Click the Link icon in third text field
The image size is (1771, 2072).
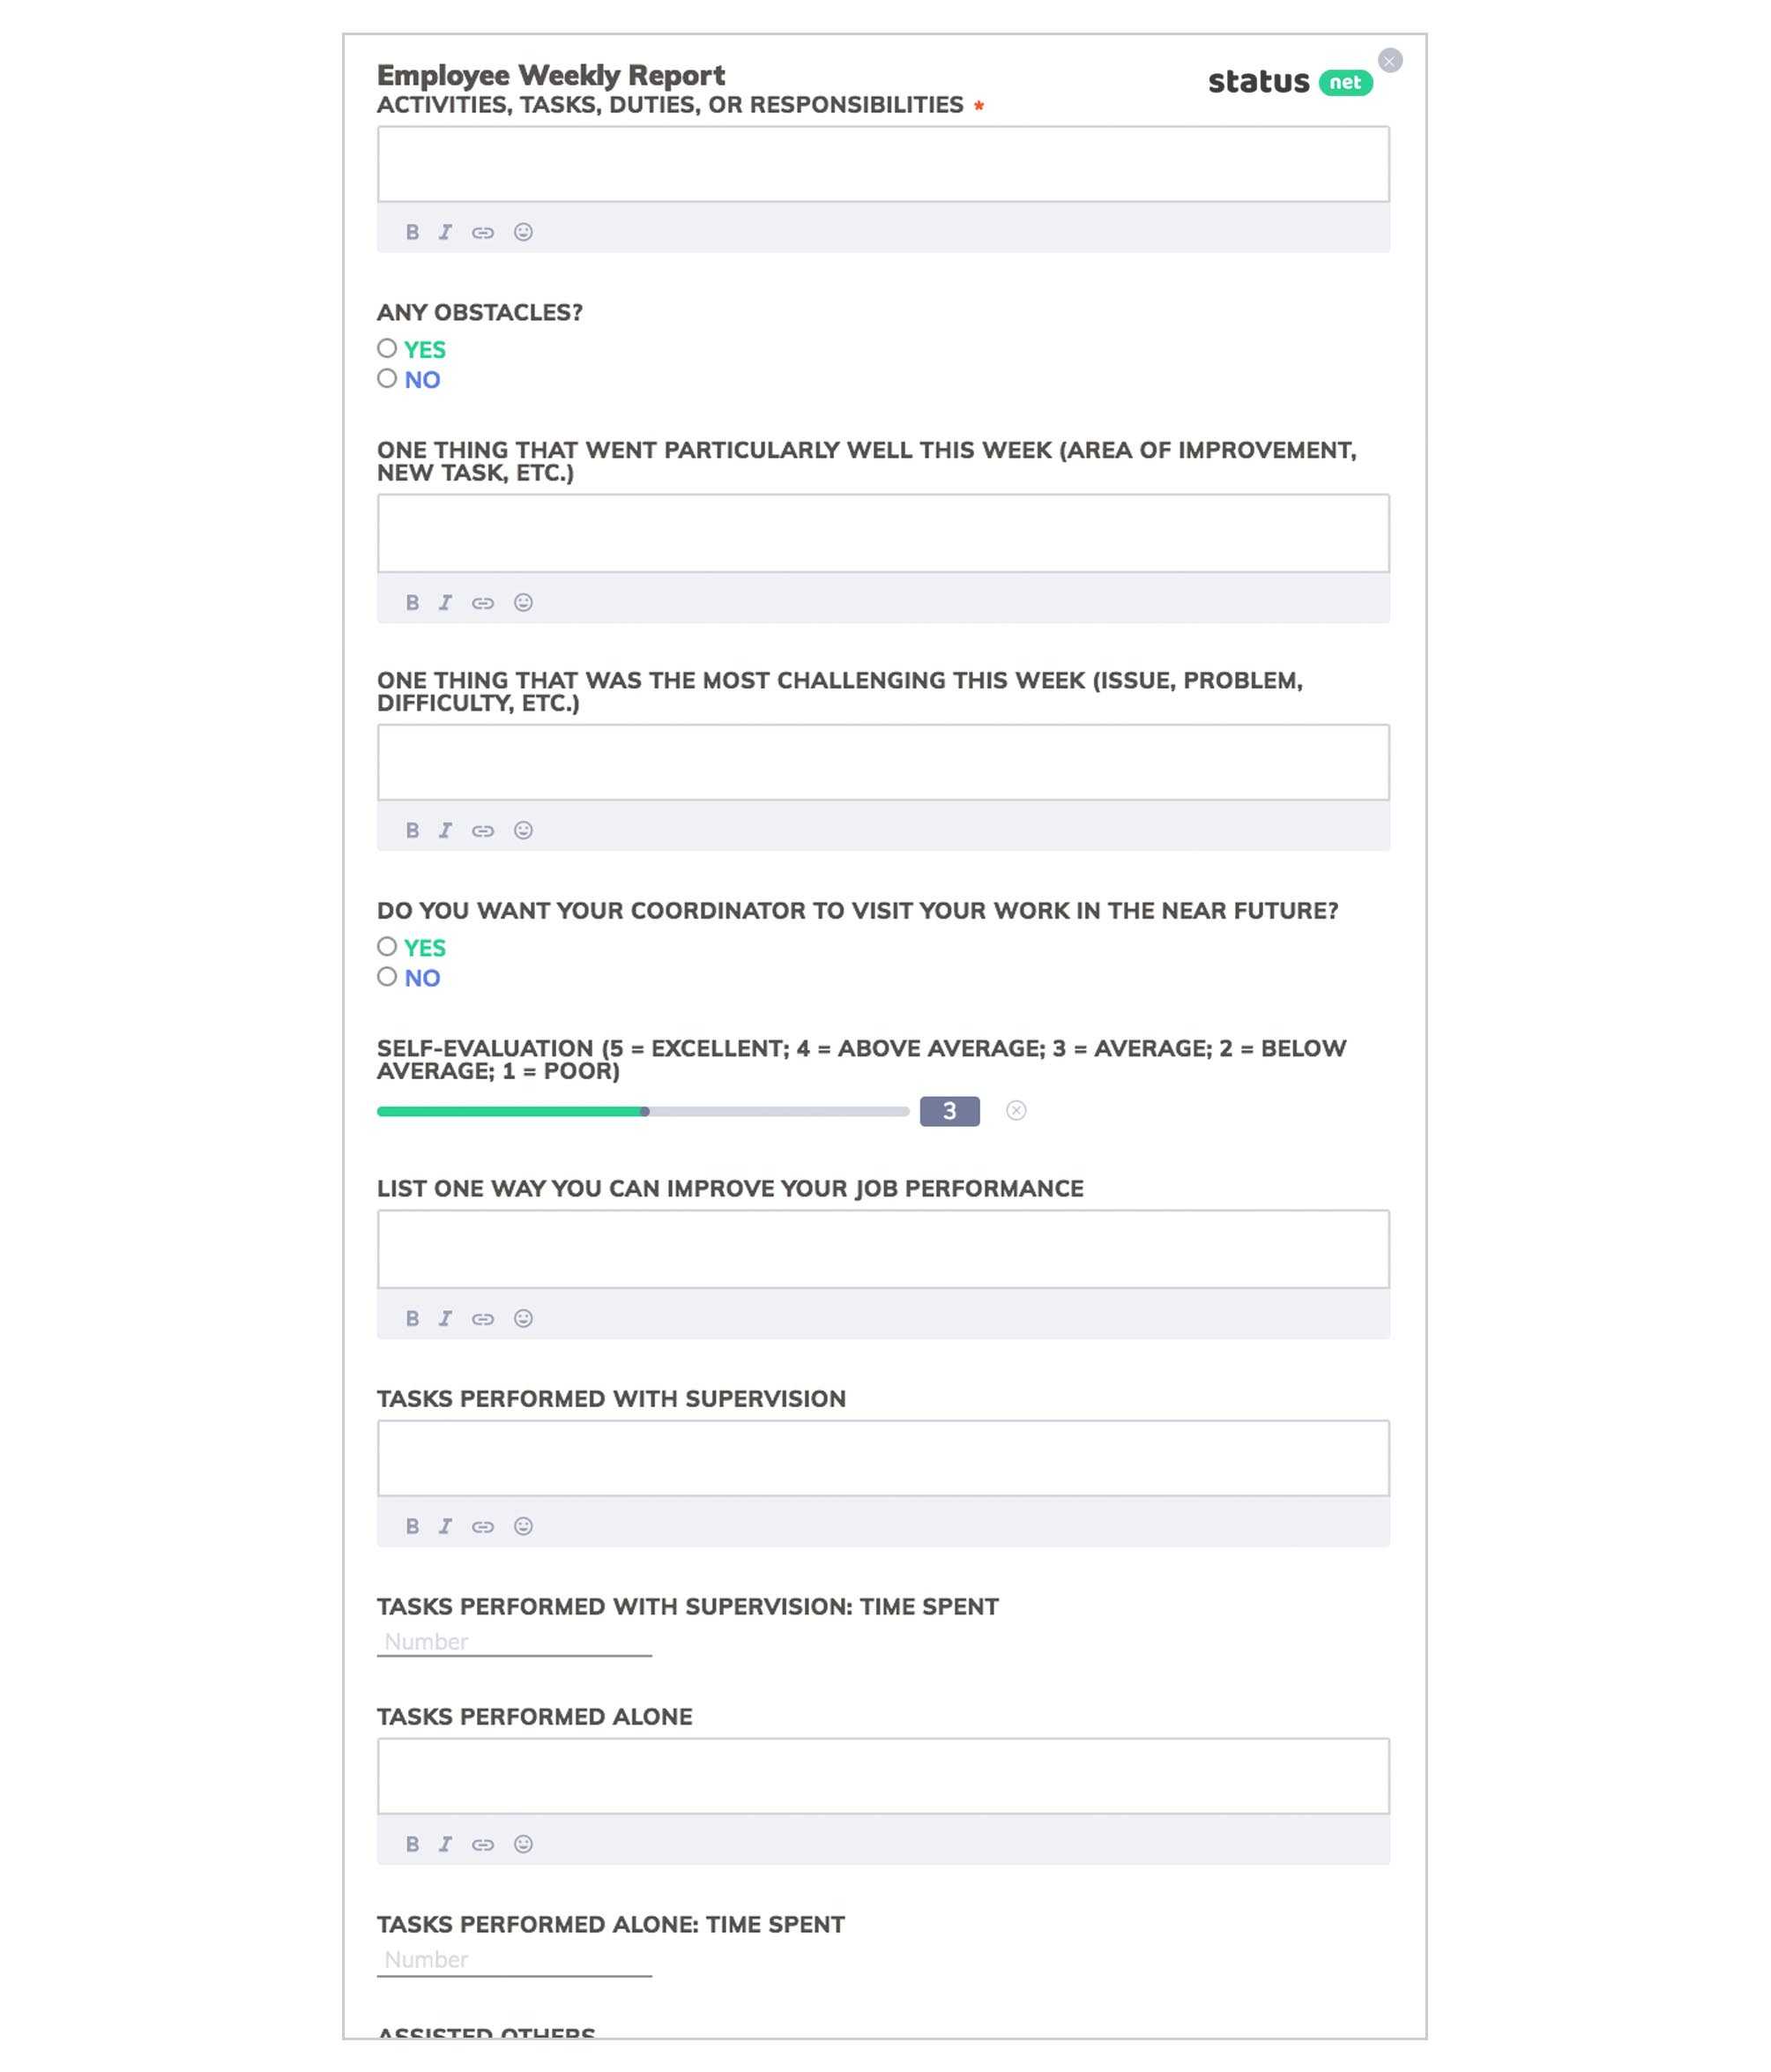(485, 830)
